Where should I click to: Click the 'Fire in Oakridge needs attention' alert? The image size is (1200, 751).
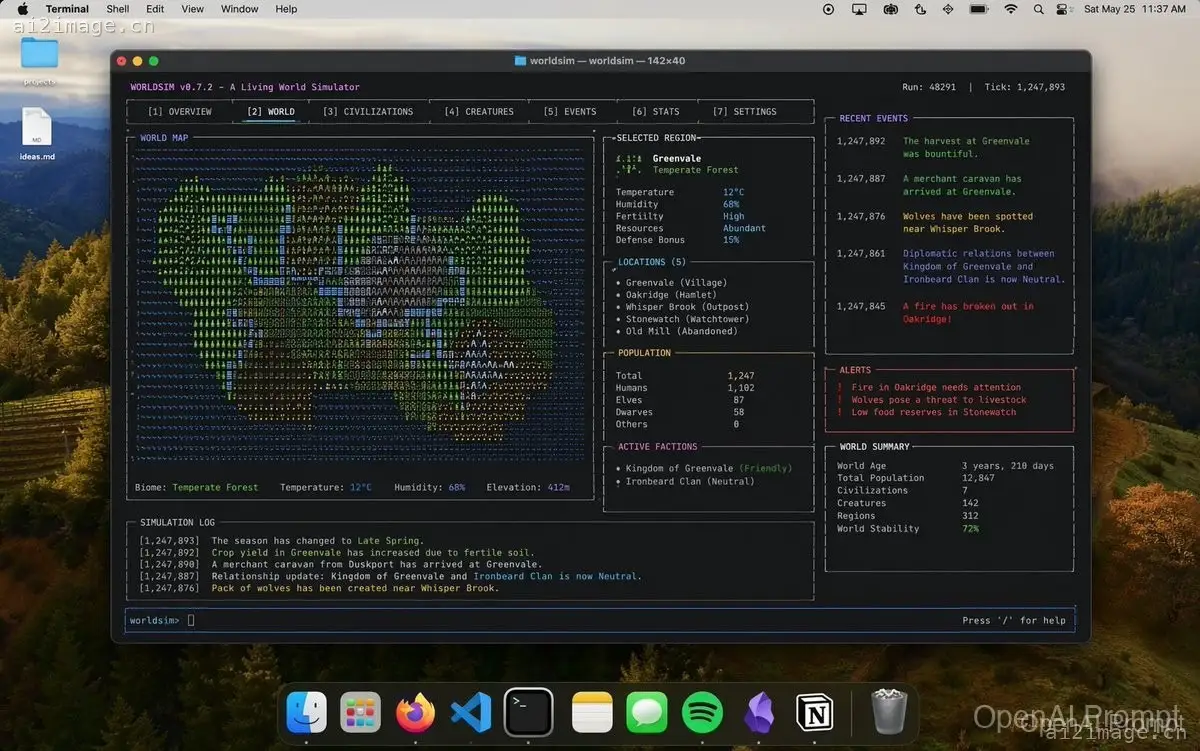[x=936, y=387]
